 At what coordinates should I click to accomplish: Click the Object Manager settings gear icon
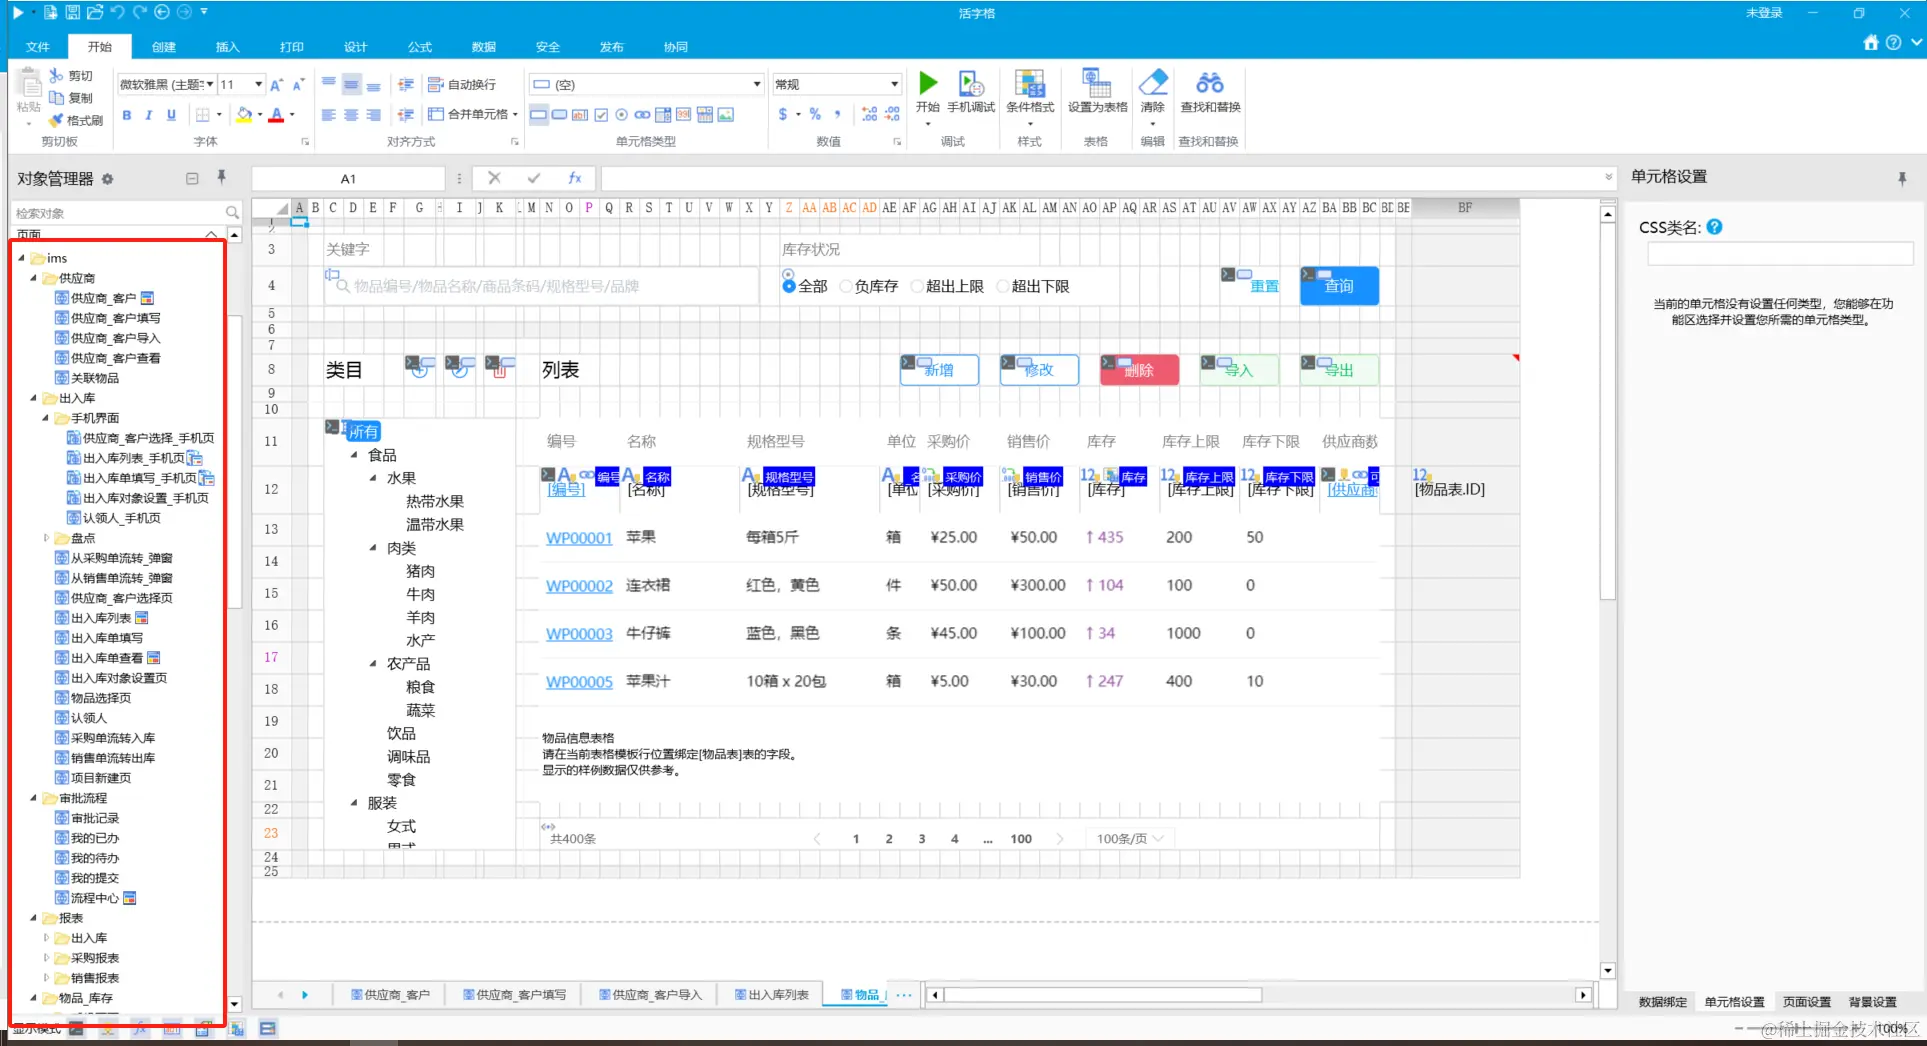coord(107,179)
